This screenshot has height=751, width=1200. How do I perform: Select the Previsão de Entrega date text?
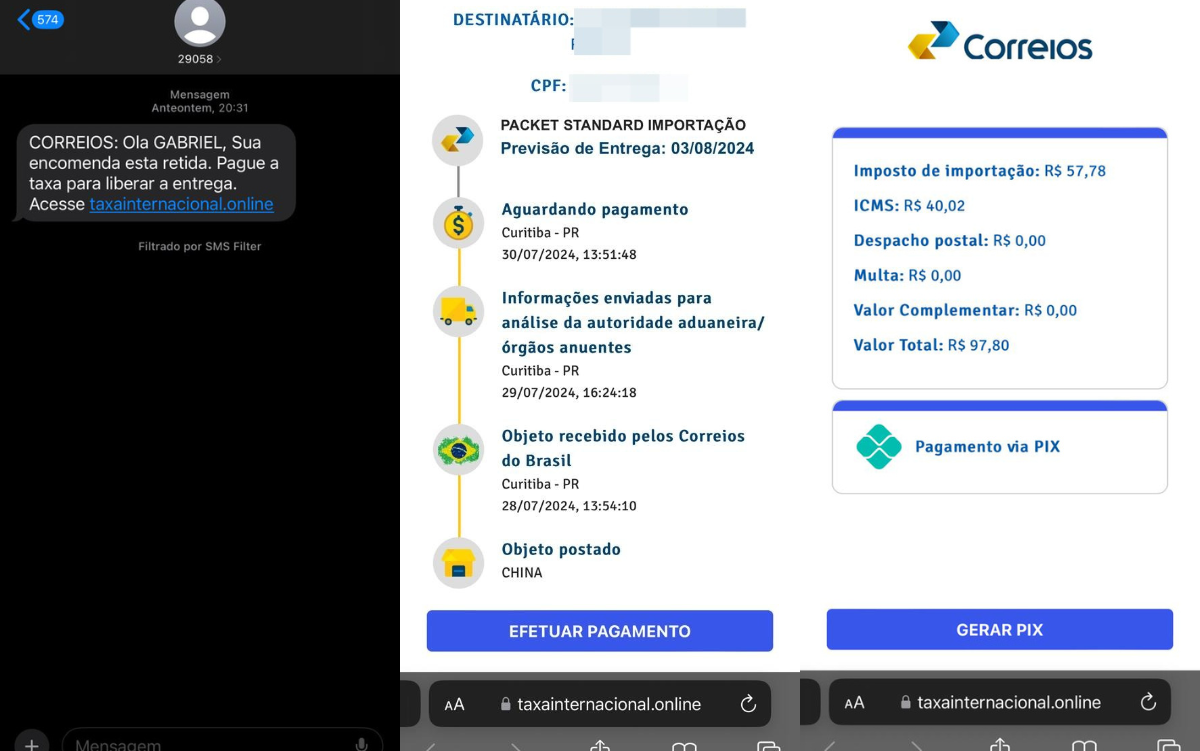(628, 148)
